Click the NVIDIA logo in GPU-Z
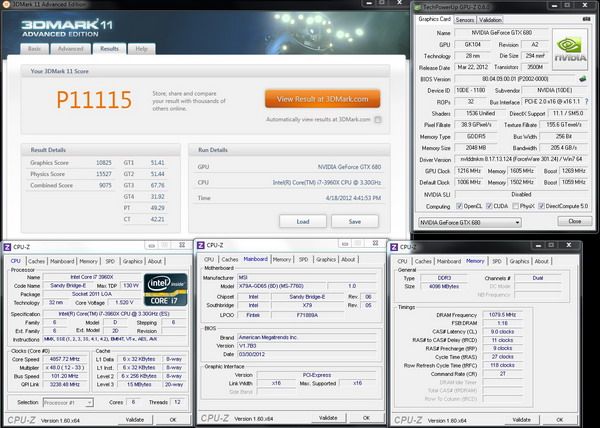600x428 pixels. click(570, 49)
